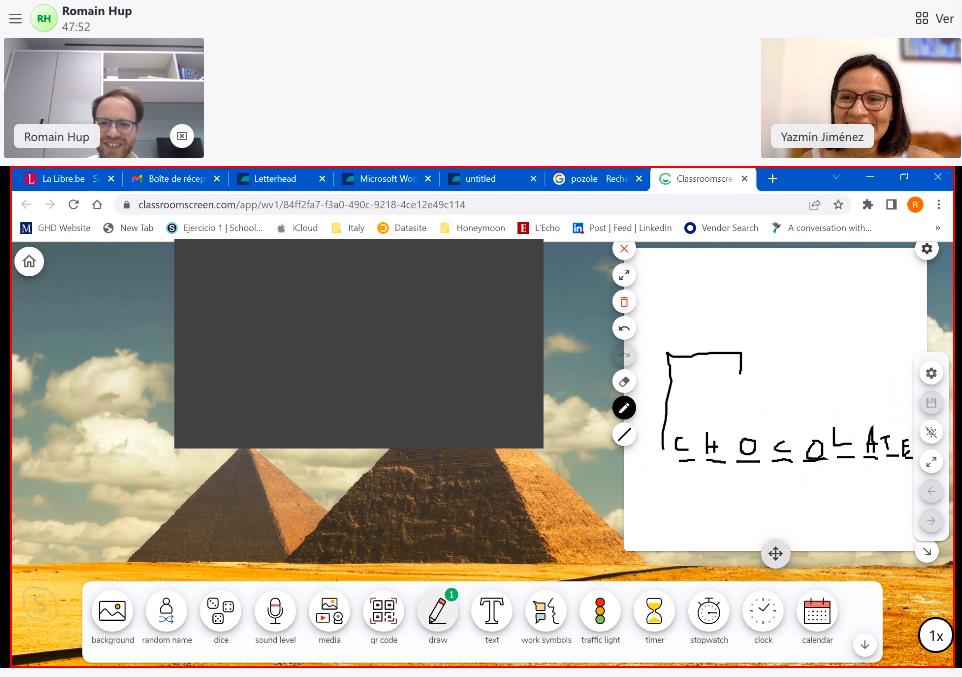Toggle the straight line drawing tool

click(624, 434)
